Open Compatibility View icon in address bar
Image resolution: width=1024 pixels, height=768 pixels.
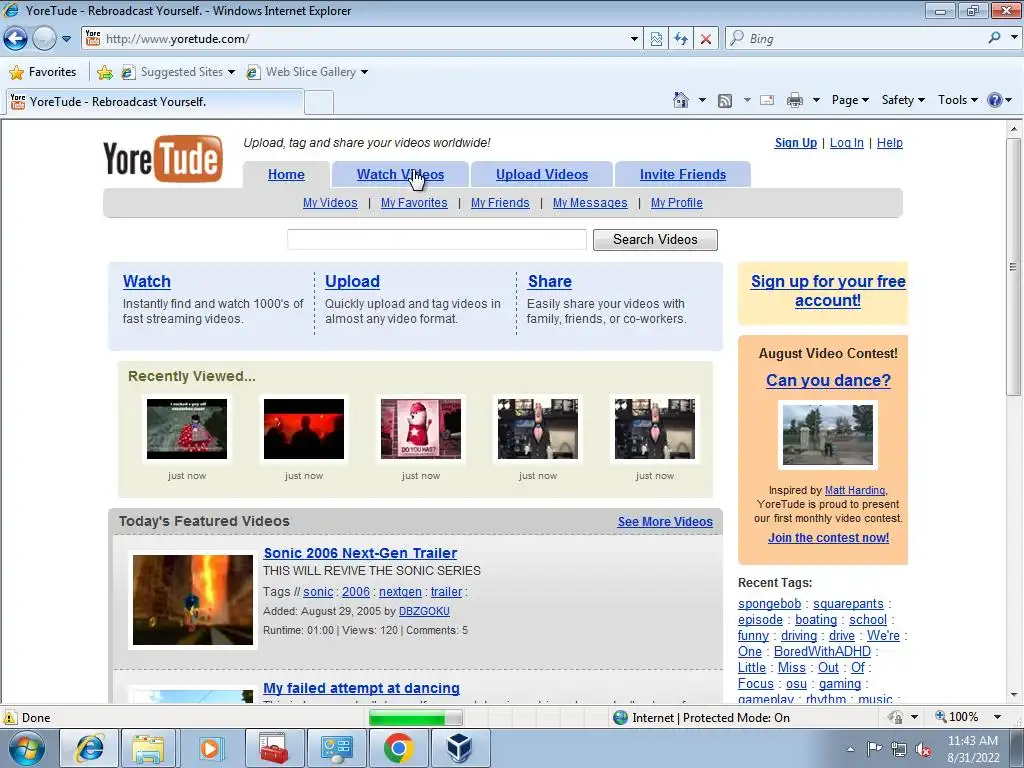(656, 39)
